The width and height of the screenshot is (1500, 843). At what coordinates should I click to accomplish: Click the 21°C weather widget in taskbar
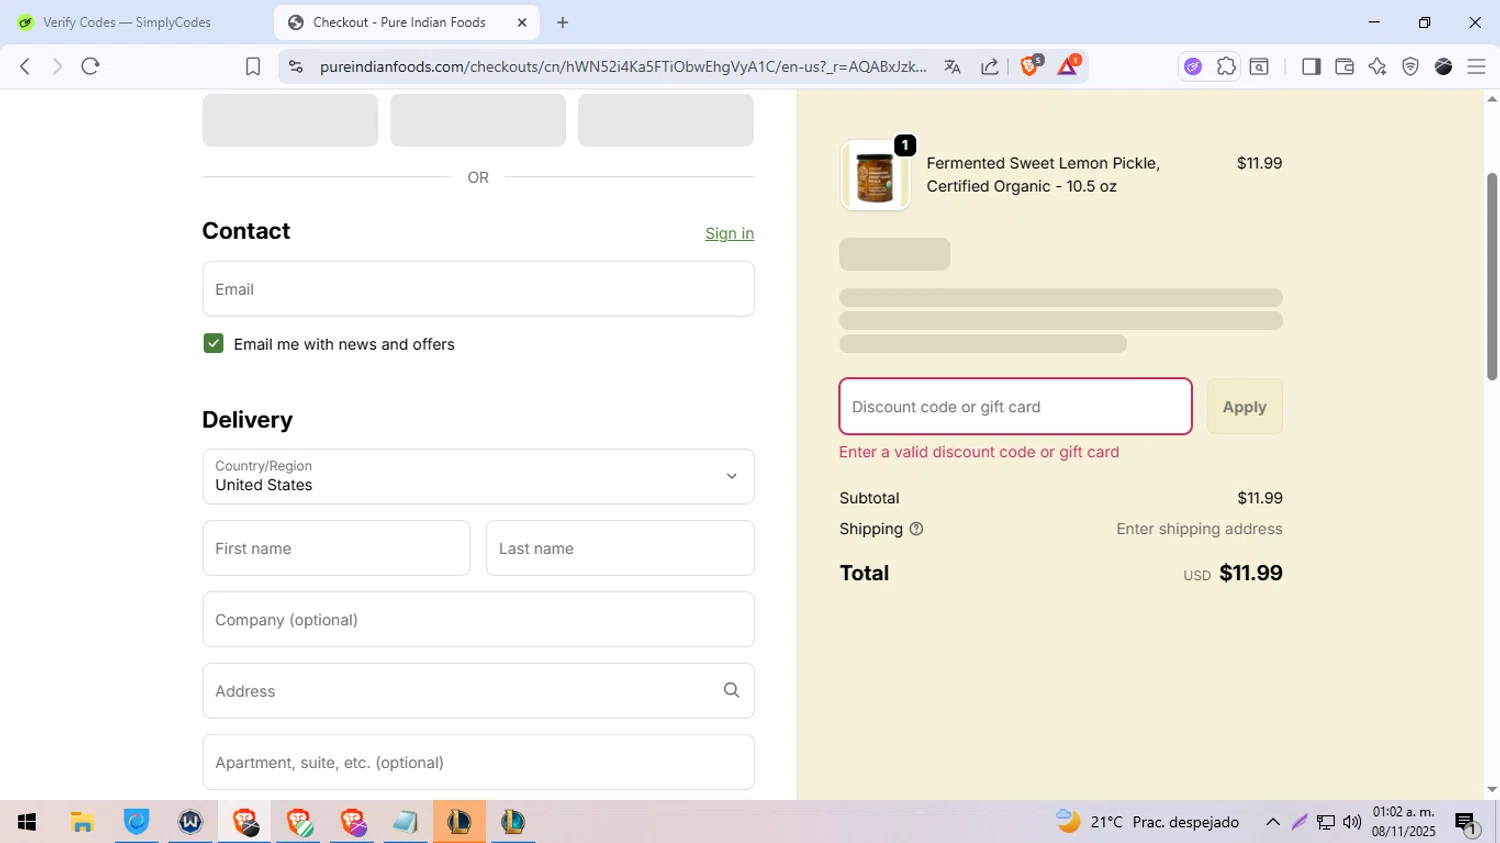(x=1148, y=822)
